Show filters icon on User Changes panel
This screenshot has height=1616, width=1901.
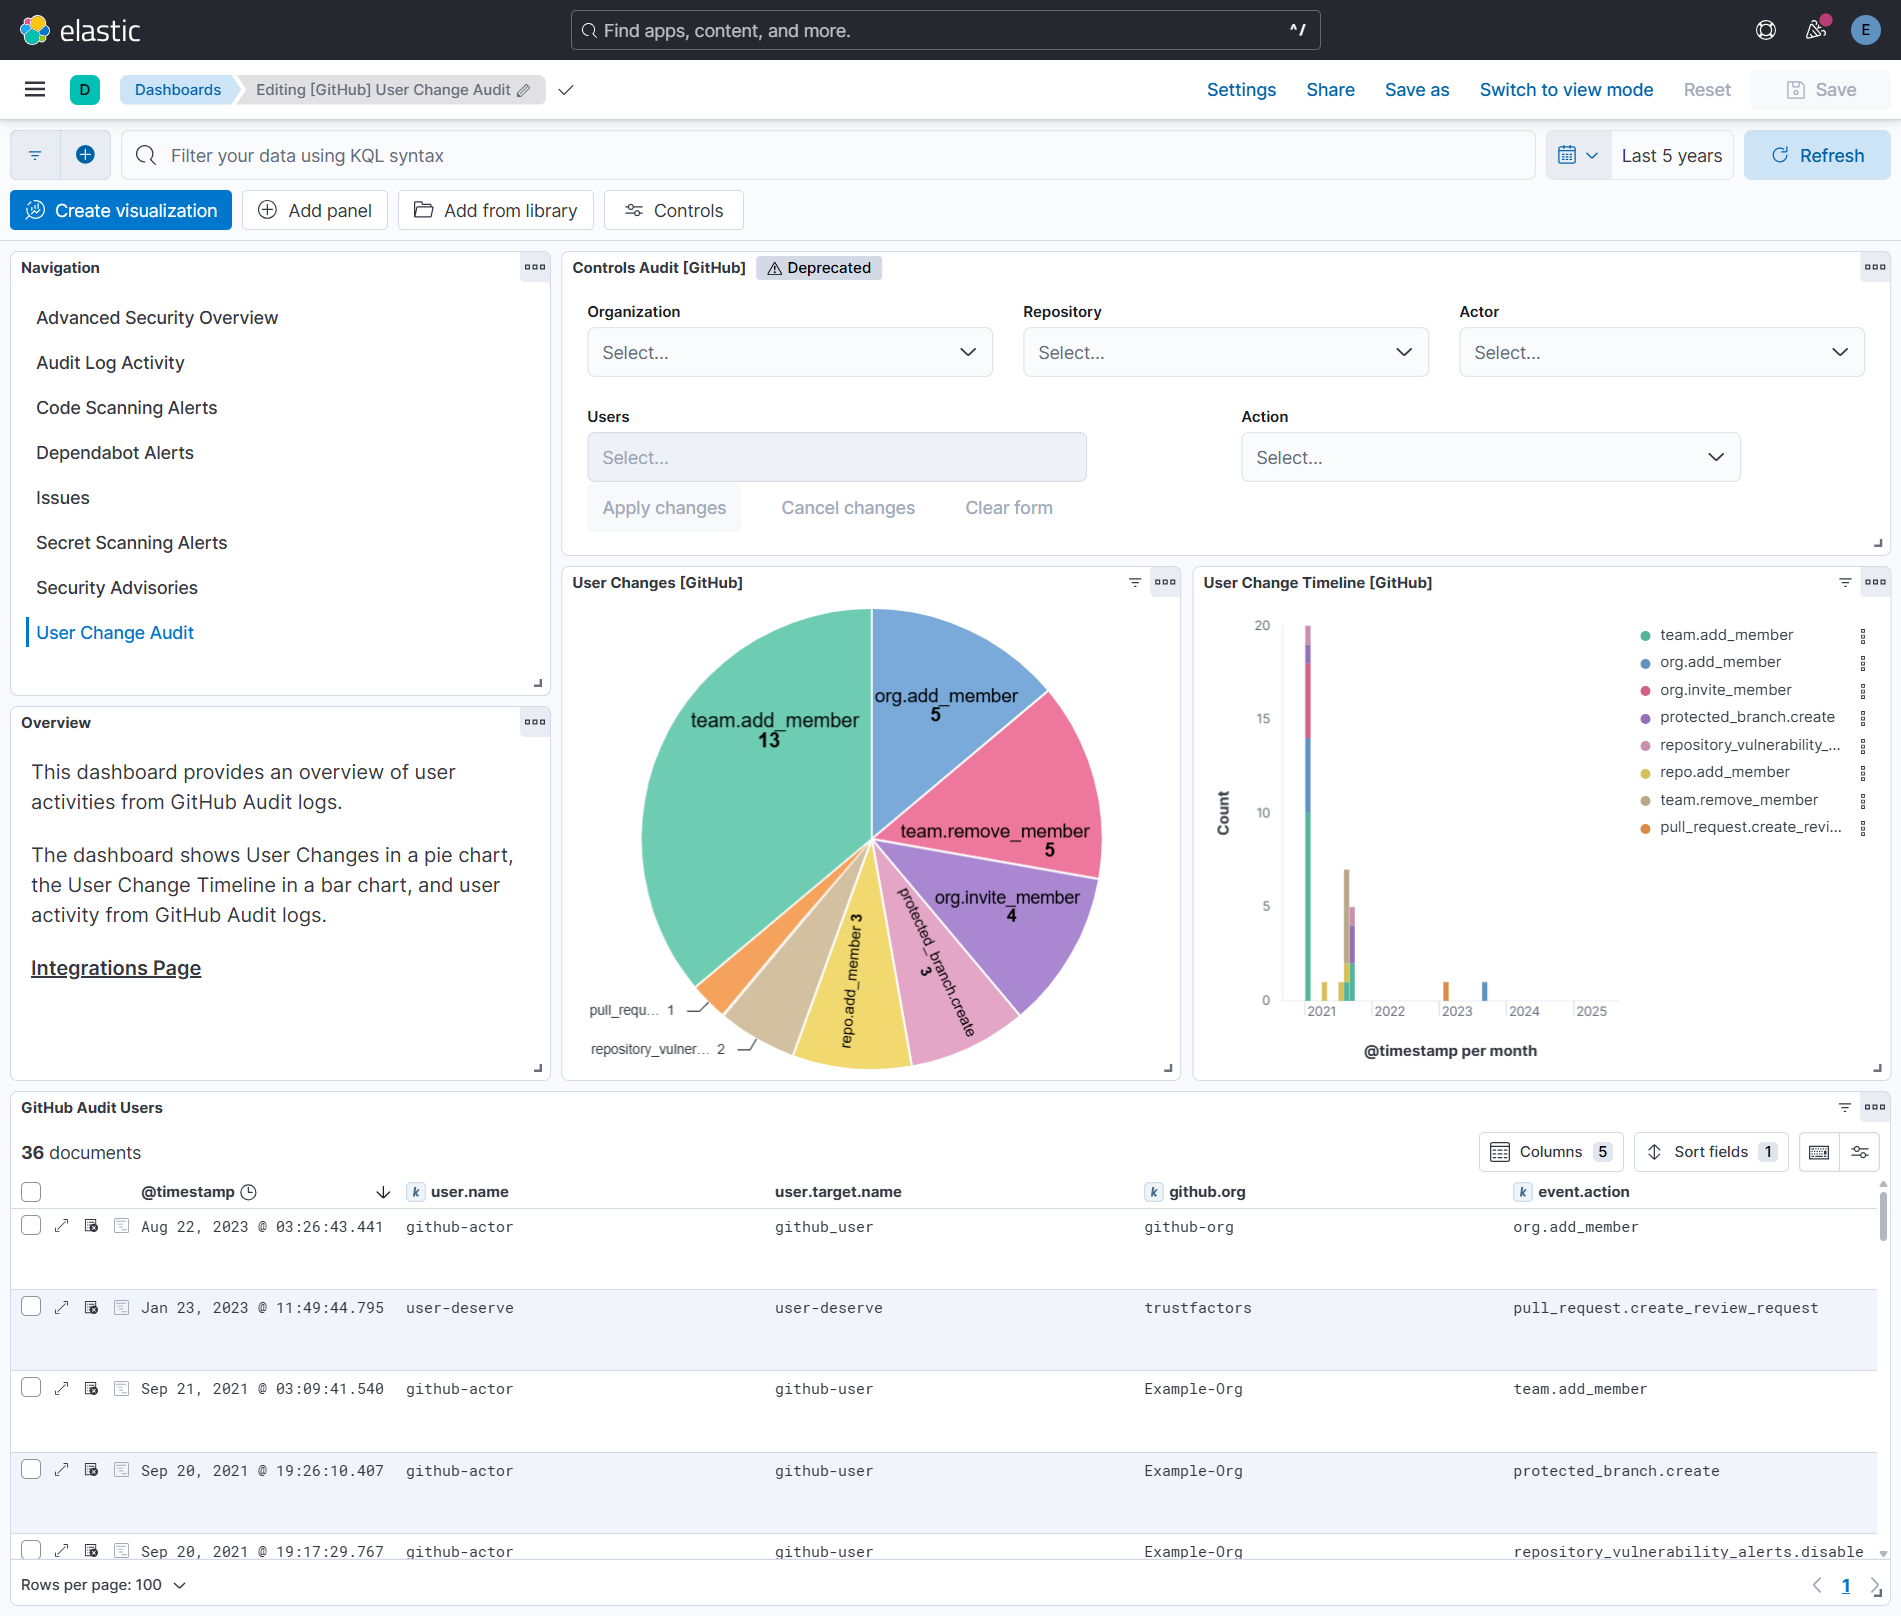click(x=1135, y=582)
